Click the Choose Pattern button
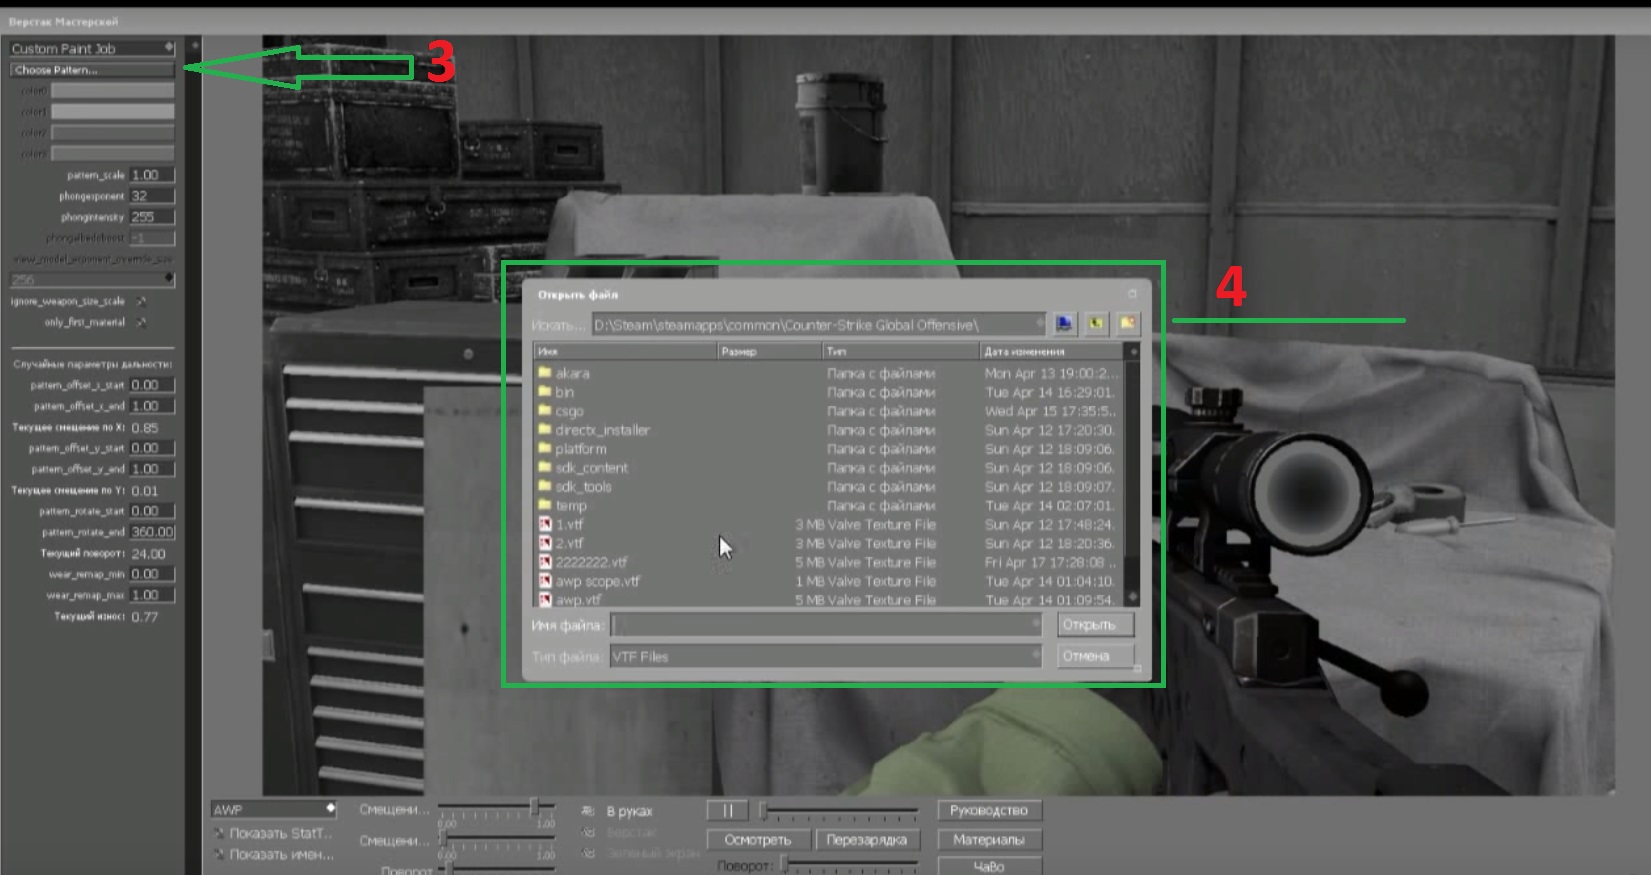The width and height of the screenshot is (1651, 875). (92, 70)
